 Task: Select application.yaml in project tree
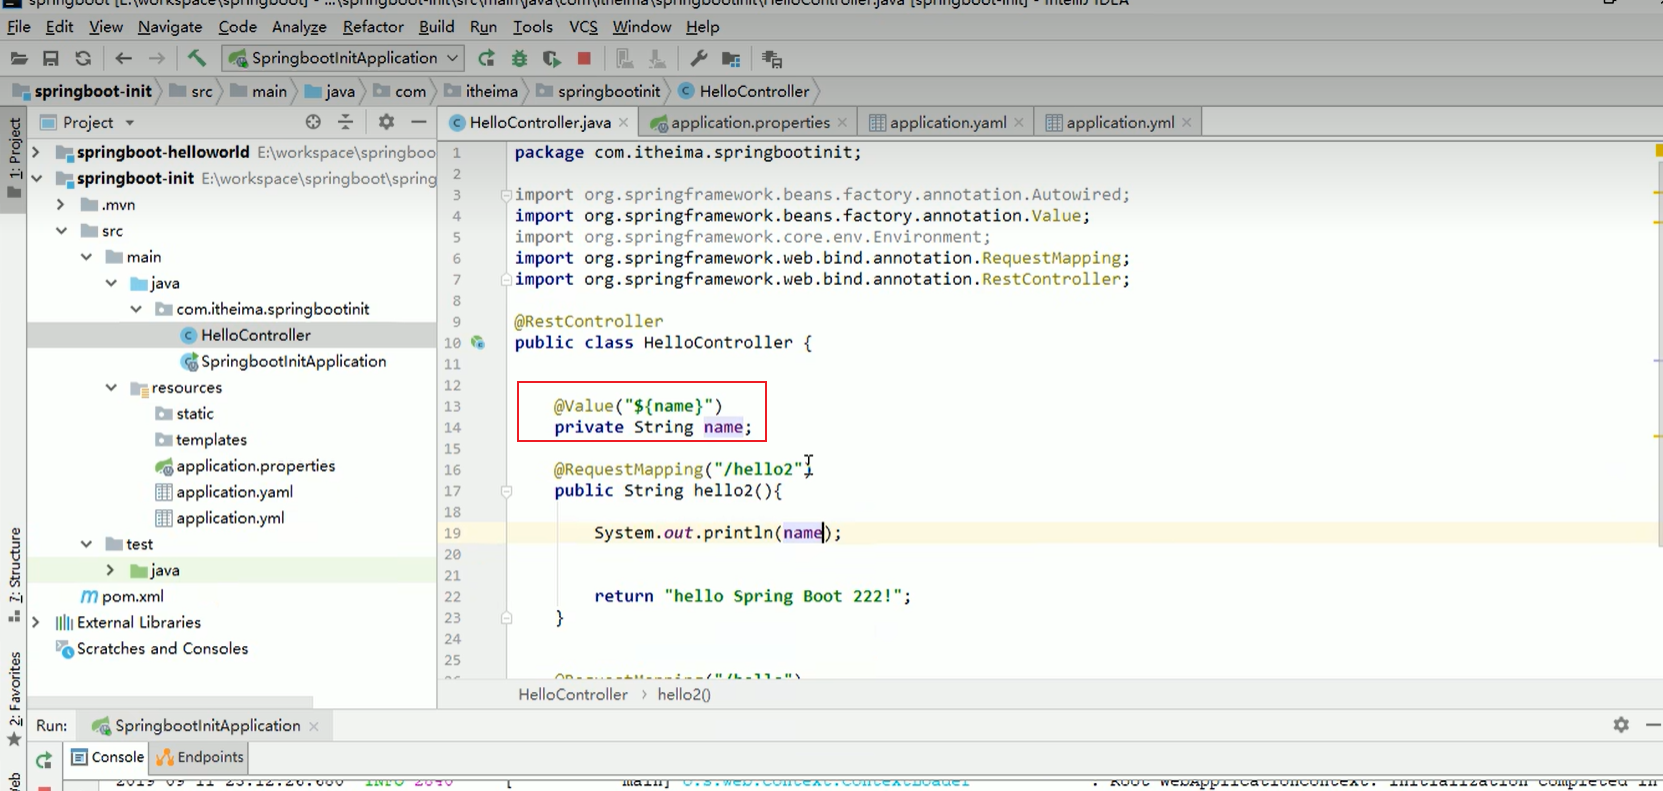(224, 492)
